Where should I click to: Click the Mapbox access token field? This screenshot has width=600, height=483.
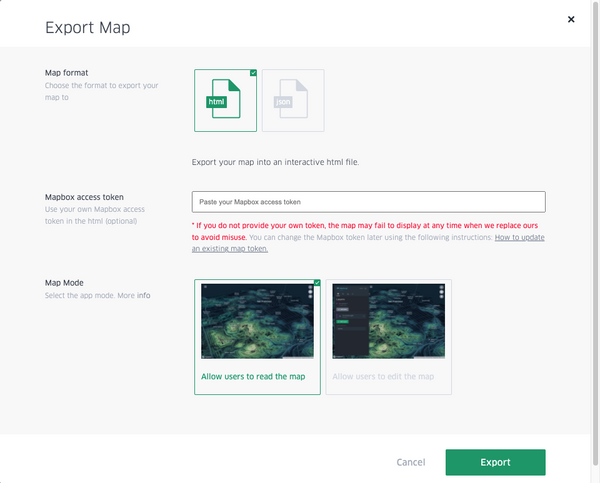click(368, 202)
